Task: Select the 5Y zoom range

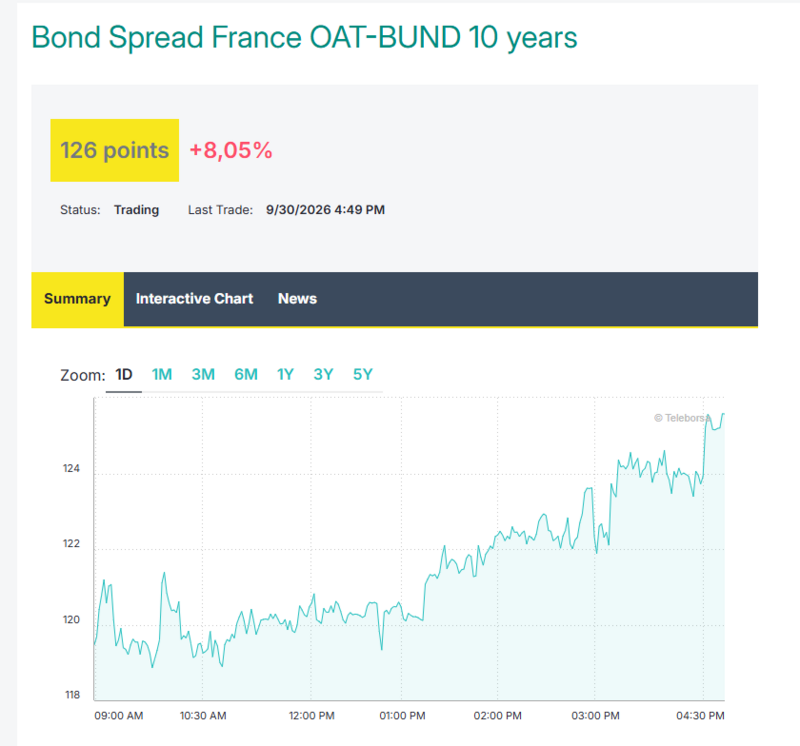Action: pos(363,375)
